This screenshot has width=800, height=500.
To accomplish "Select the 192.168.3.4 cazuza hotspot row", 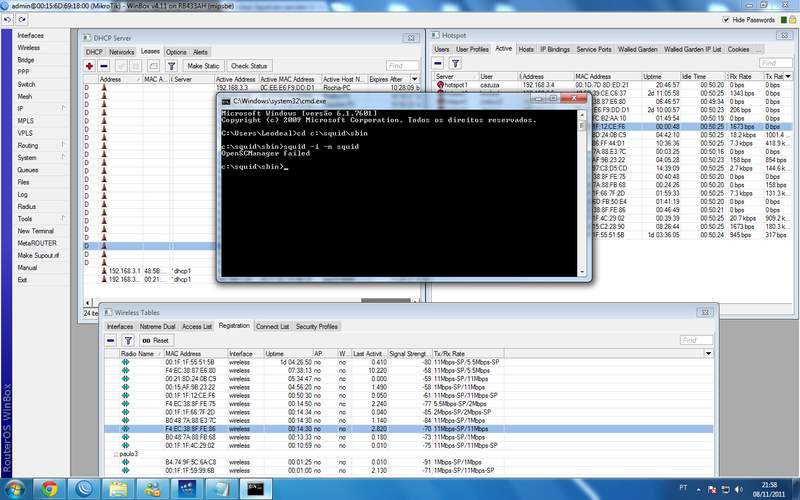I will (x=612, y=85).
